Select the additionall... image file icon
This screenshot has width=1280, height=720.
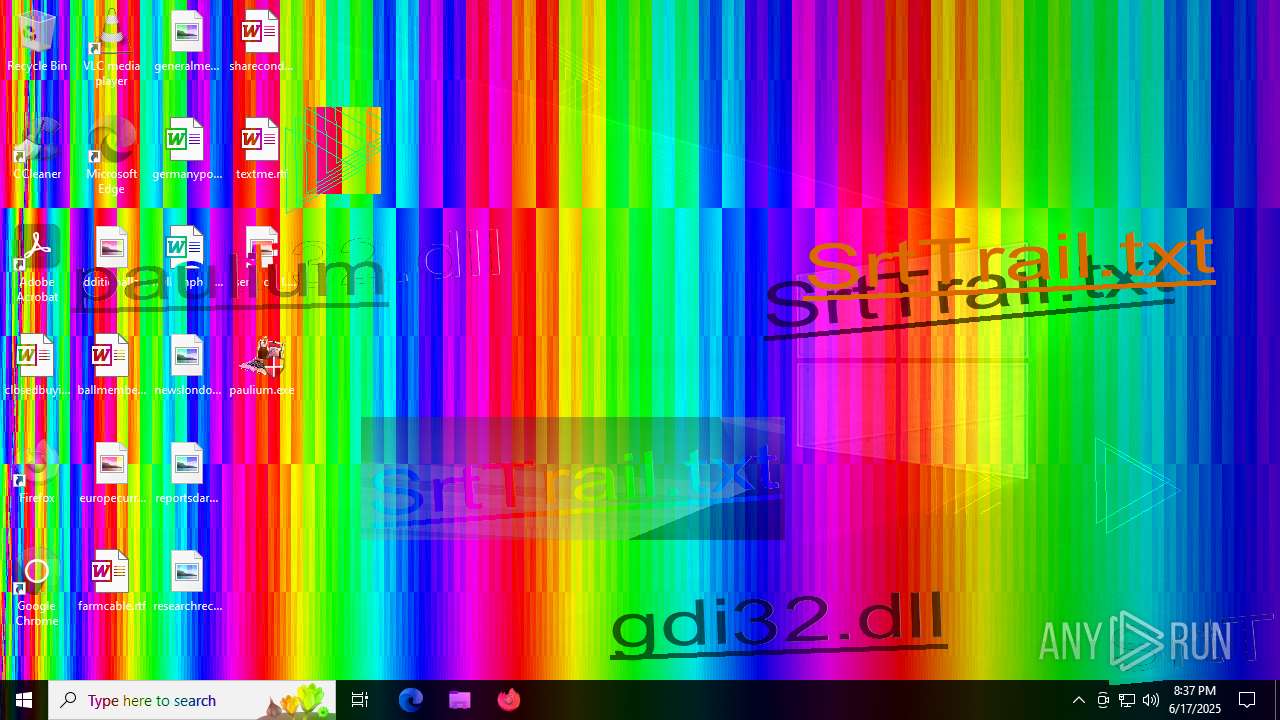coord(111,258)
